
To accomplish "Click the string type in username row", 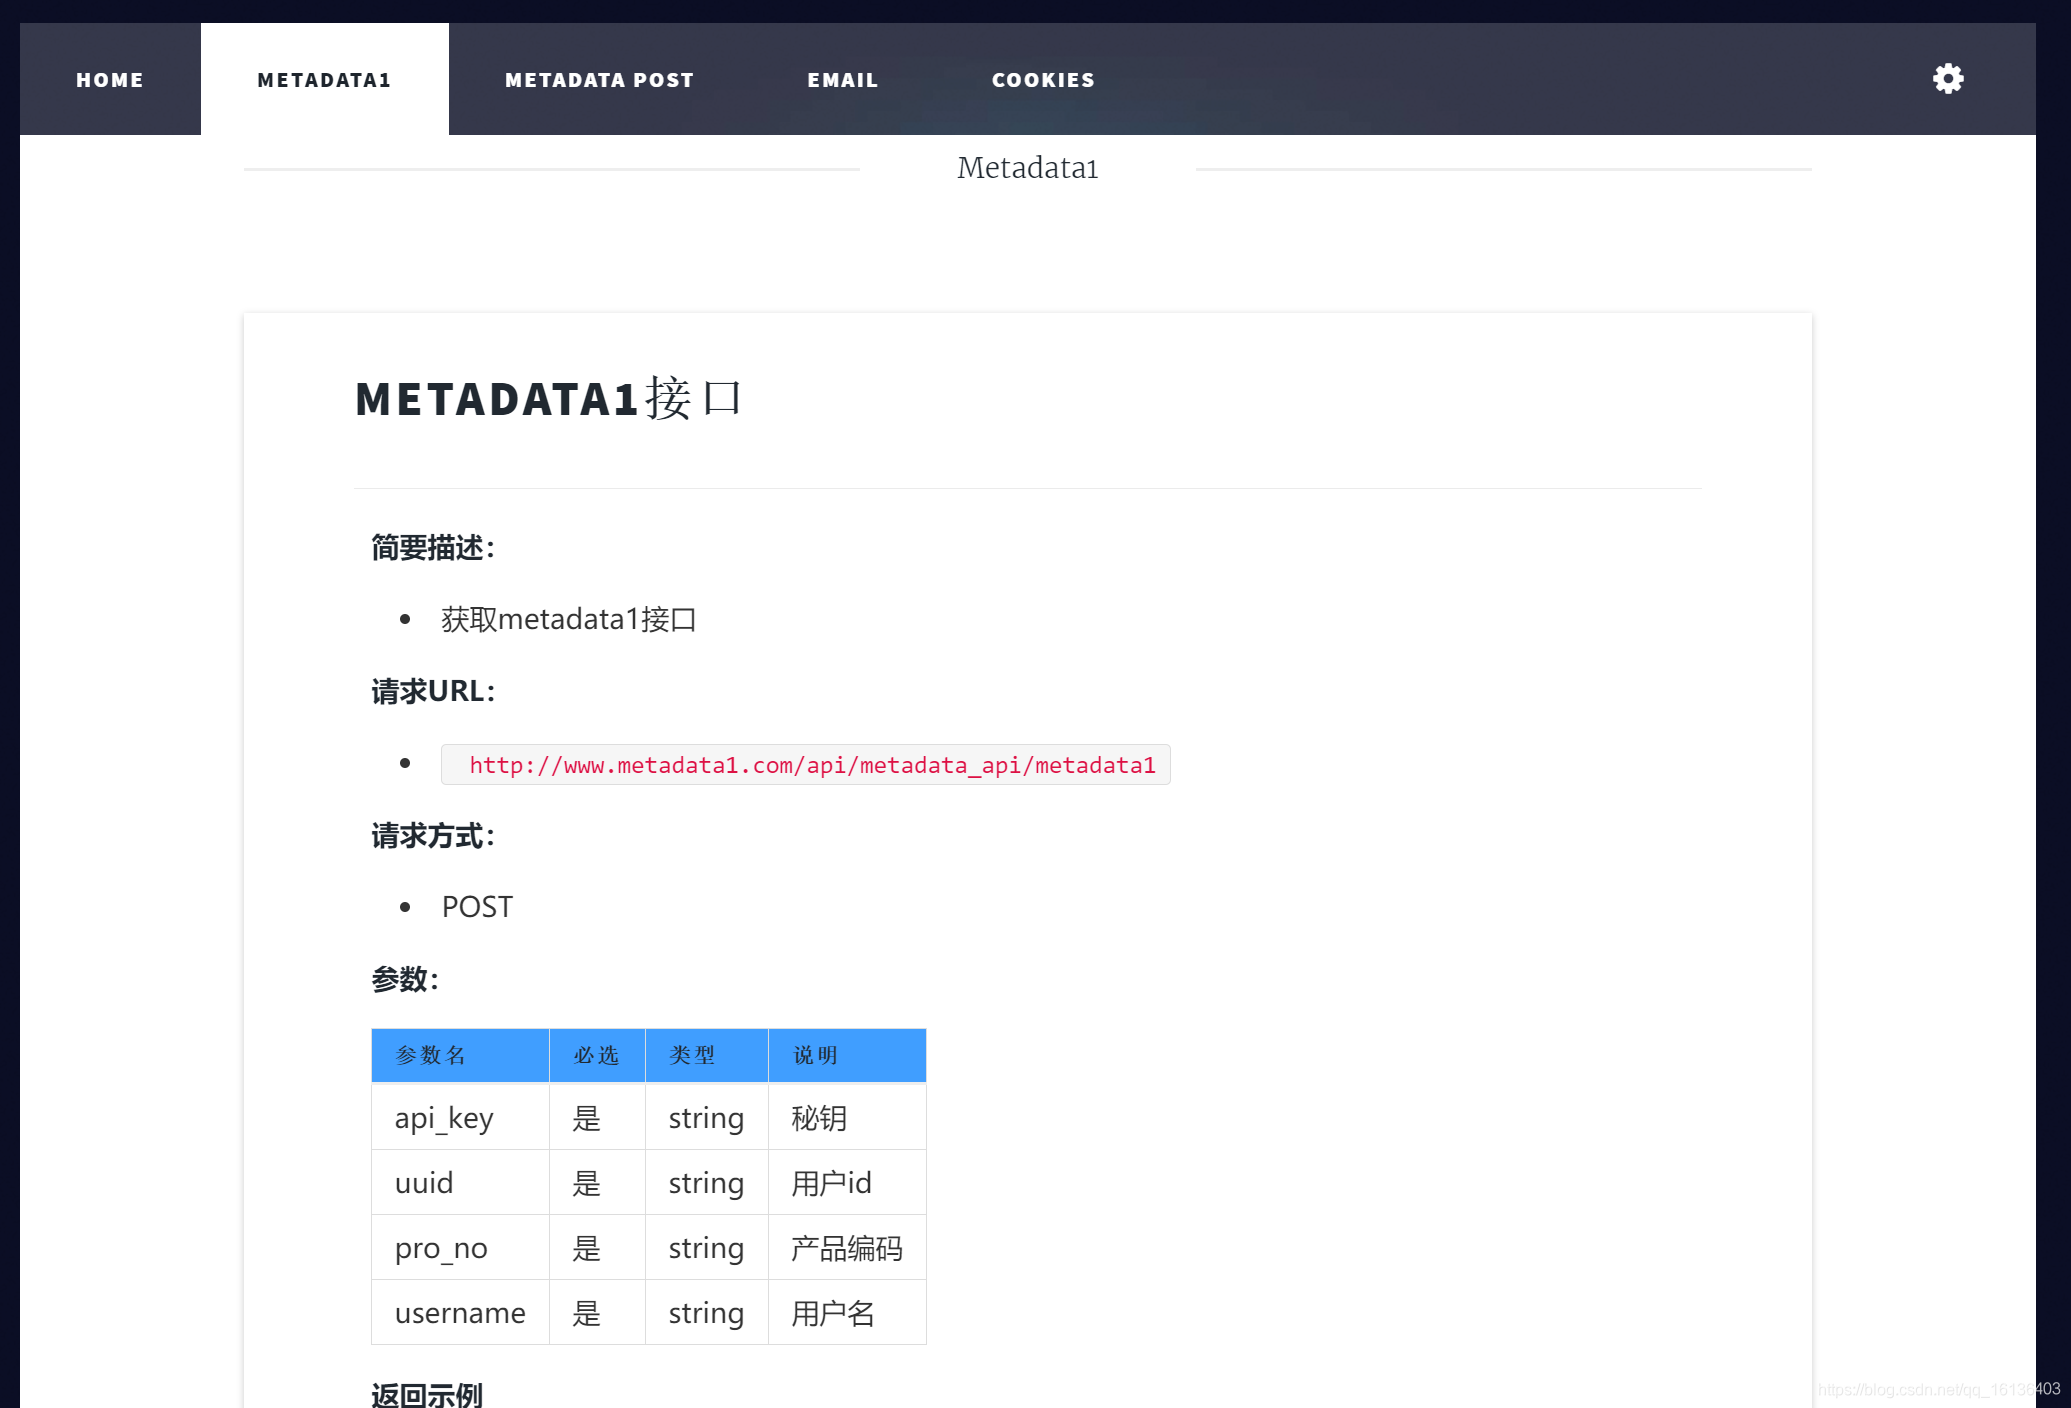I will coord(706,1313).
